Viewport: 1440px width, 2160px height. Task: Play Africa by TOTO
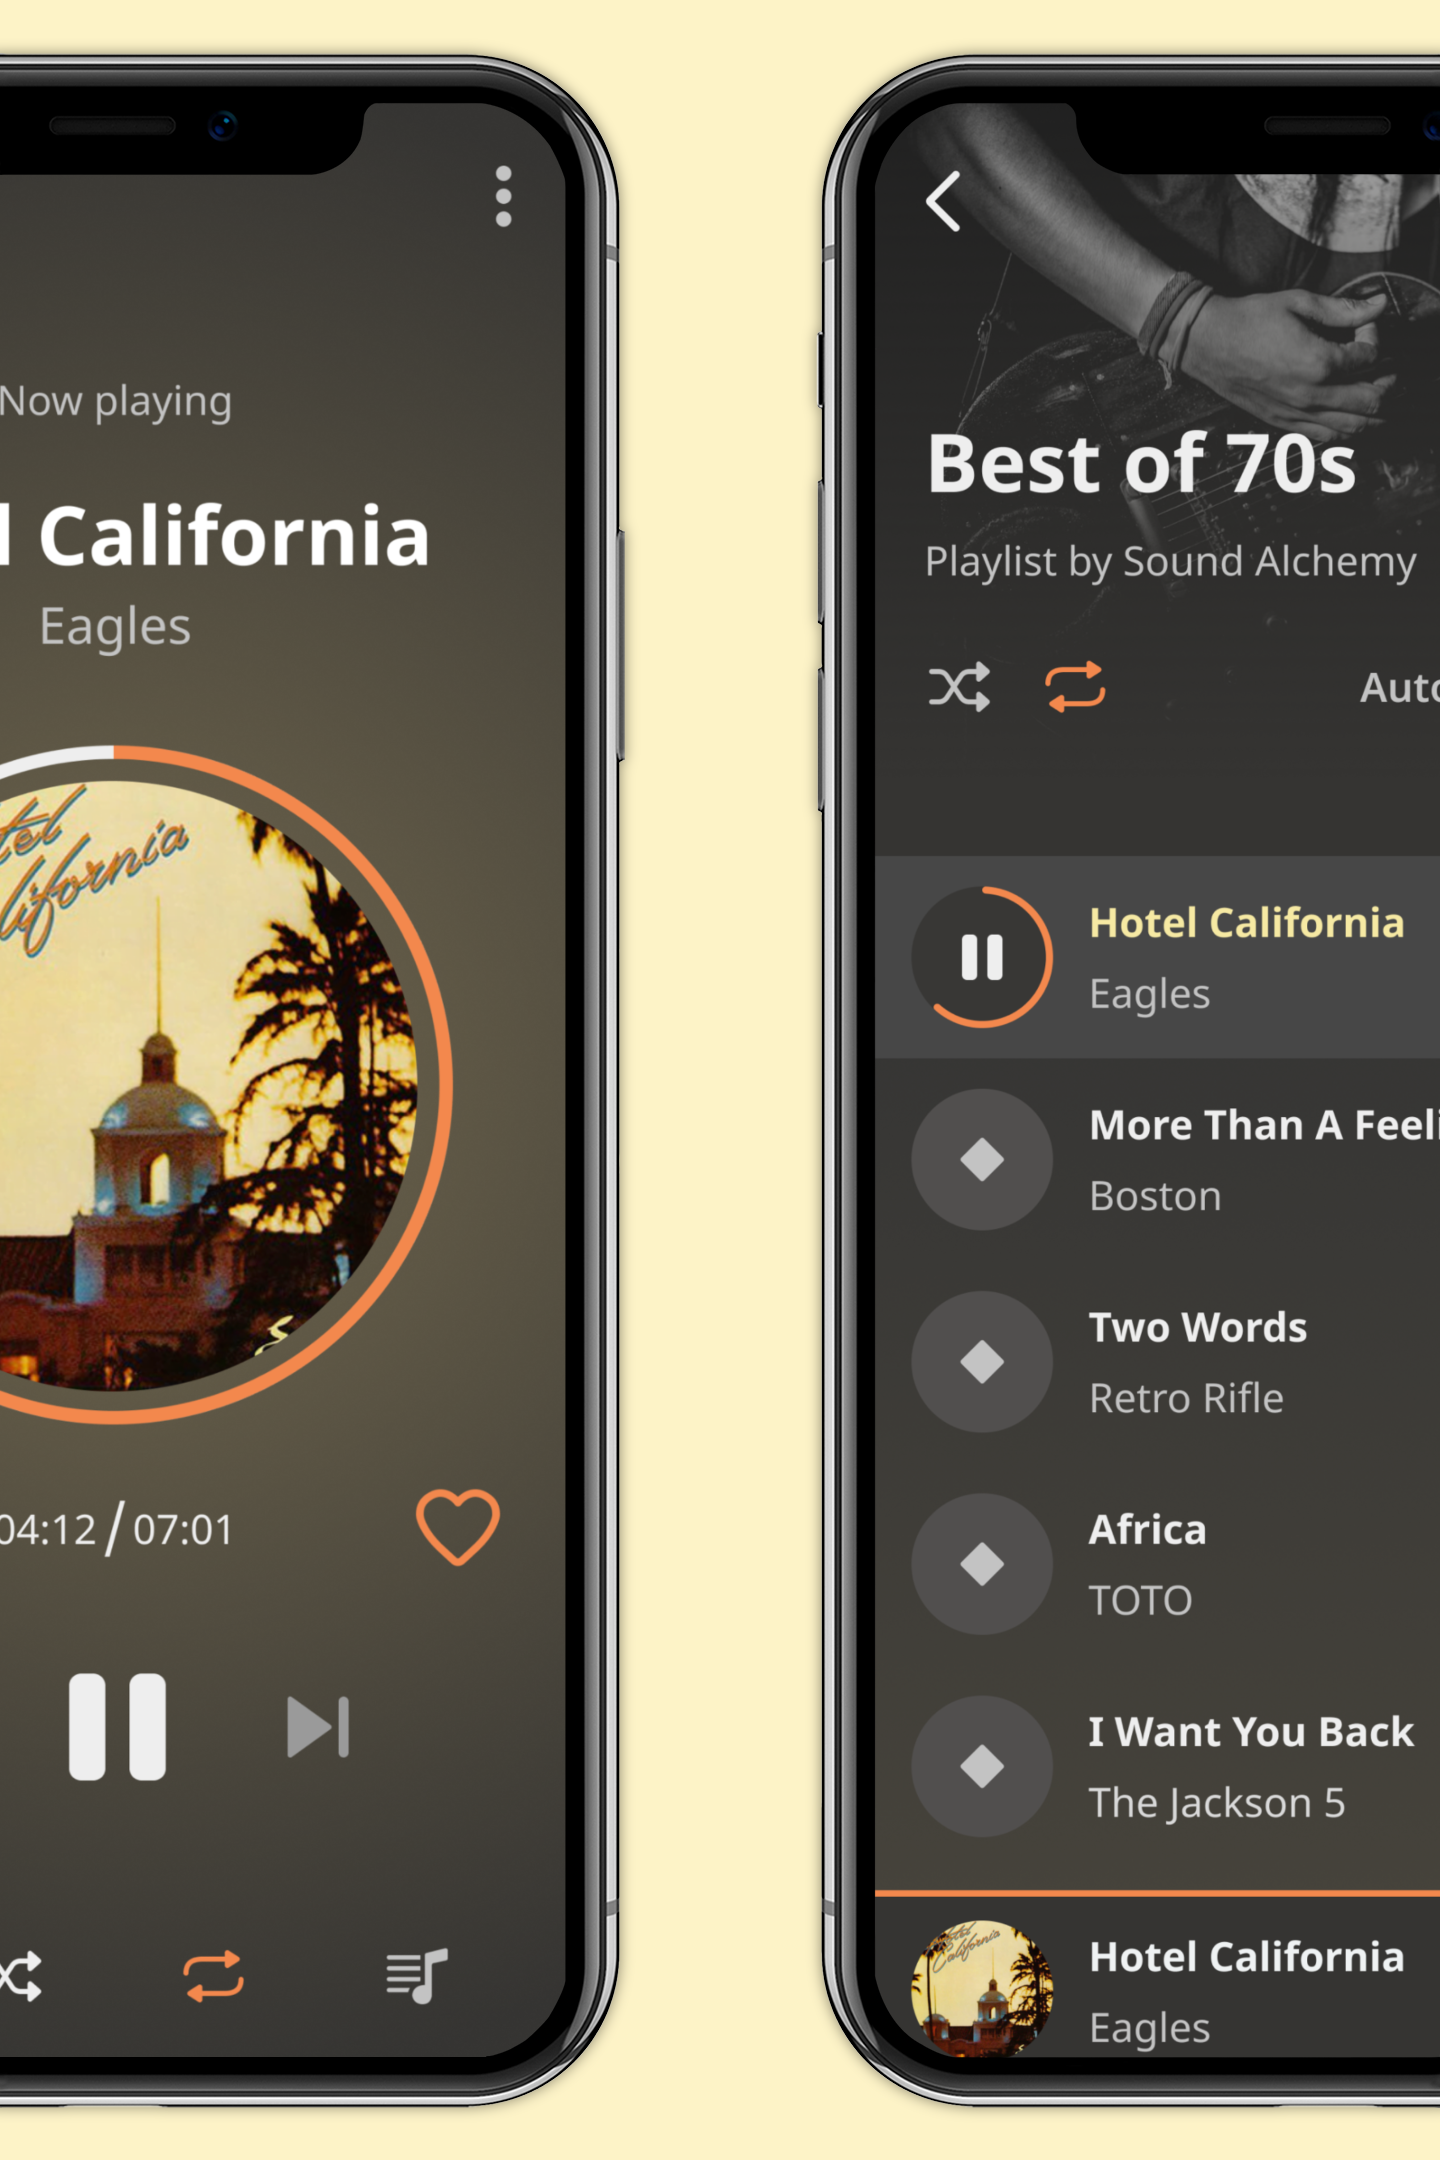coord(982,1564)
